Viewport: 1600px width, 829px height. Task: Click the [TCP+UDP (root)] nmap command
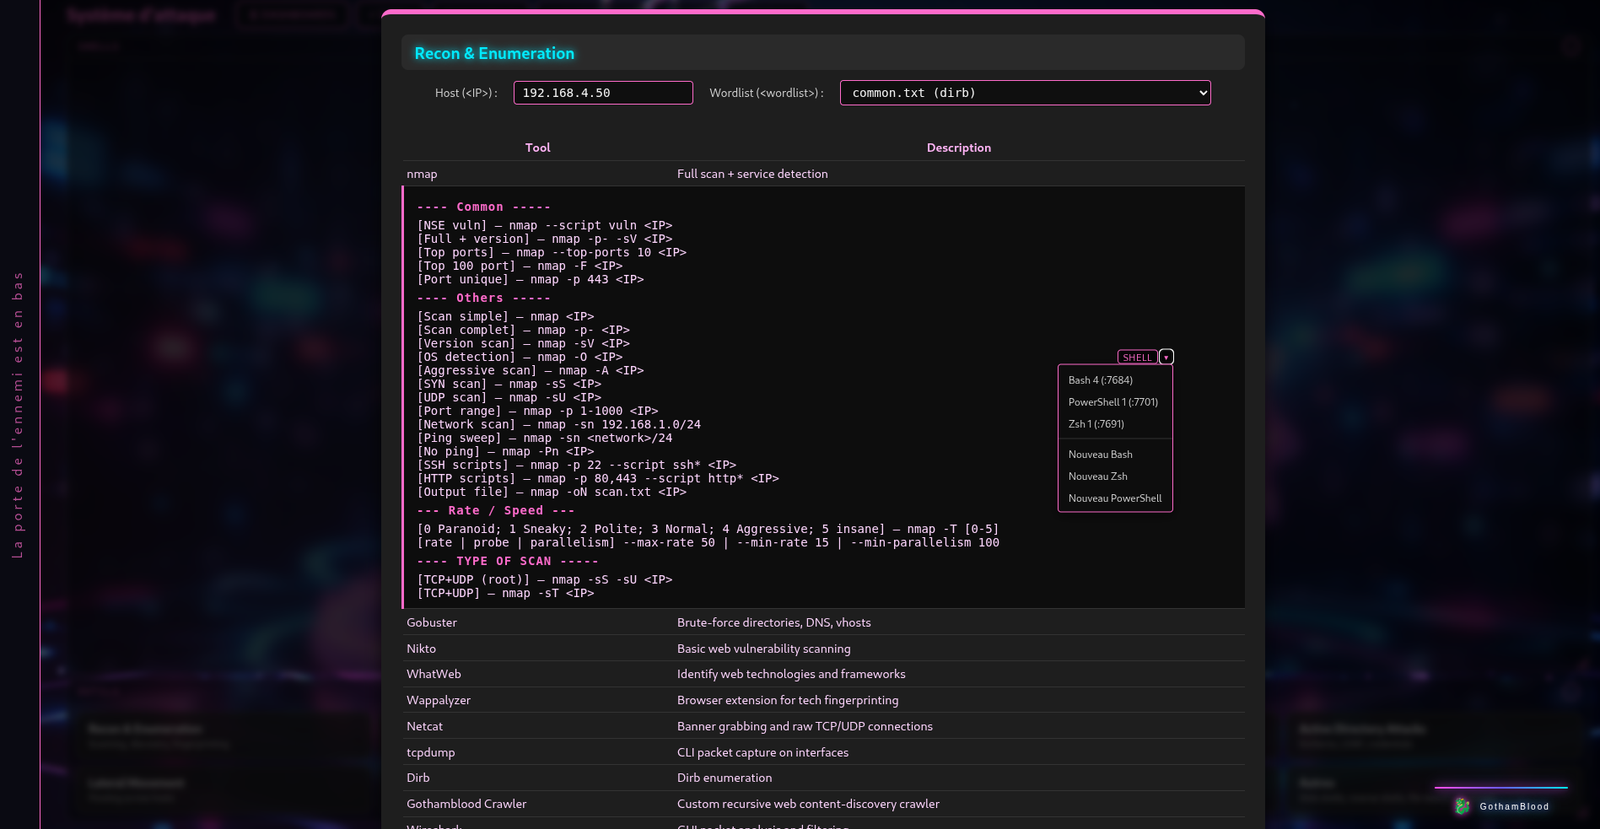pyautogui.click(x=545, y=579)
